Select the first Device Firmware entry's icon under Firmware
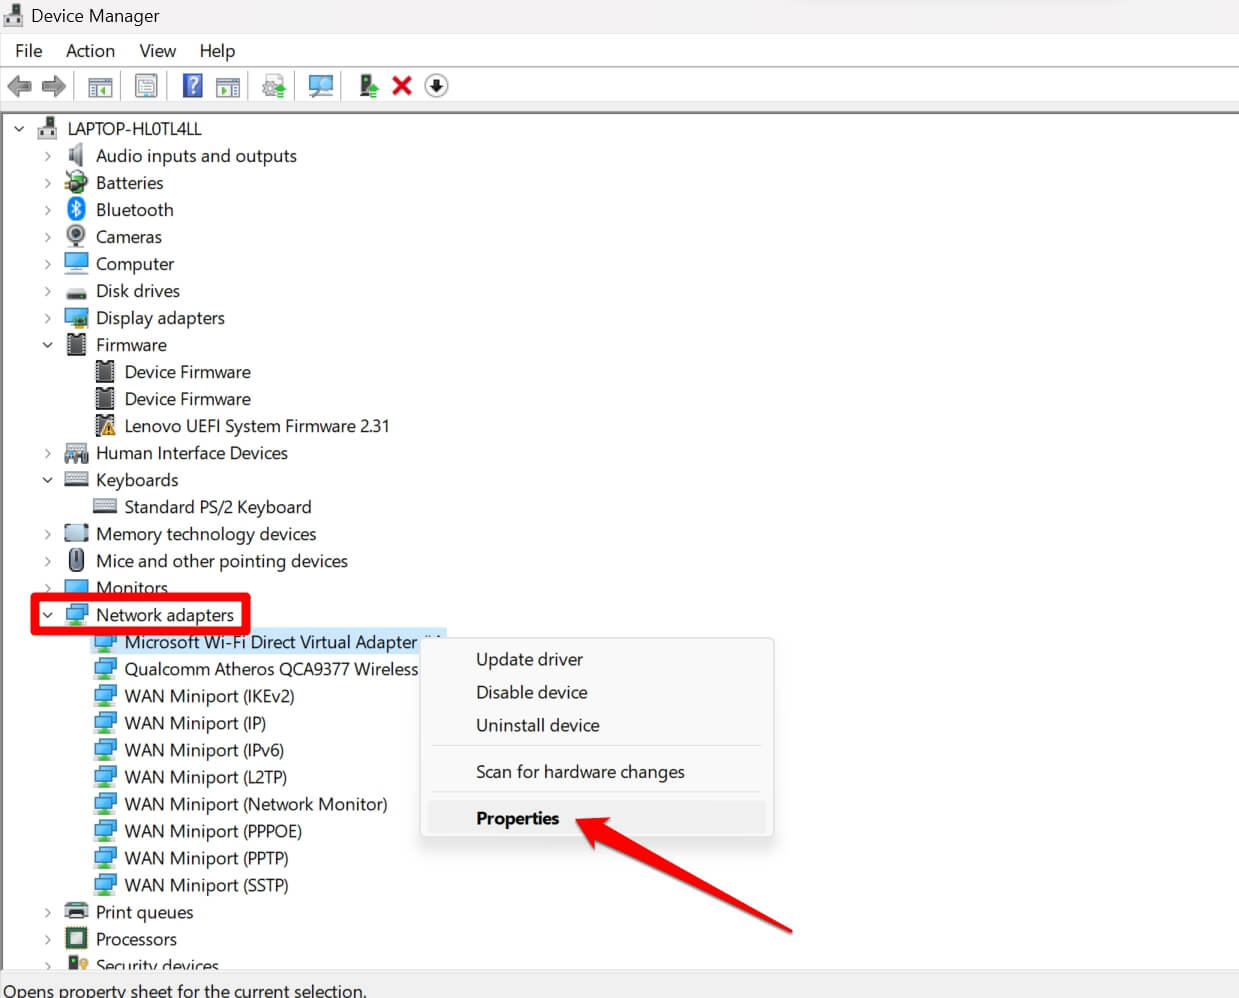 (105, 371)
